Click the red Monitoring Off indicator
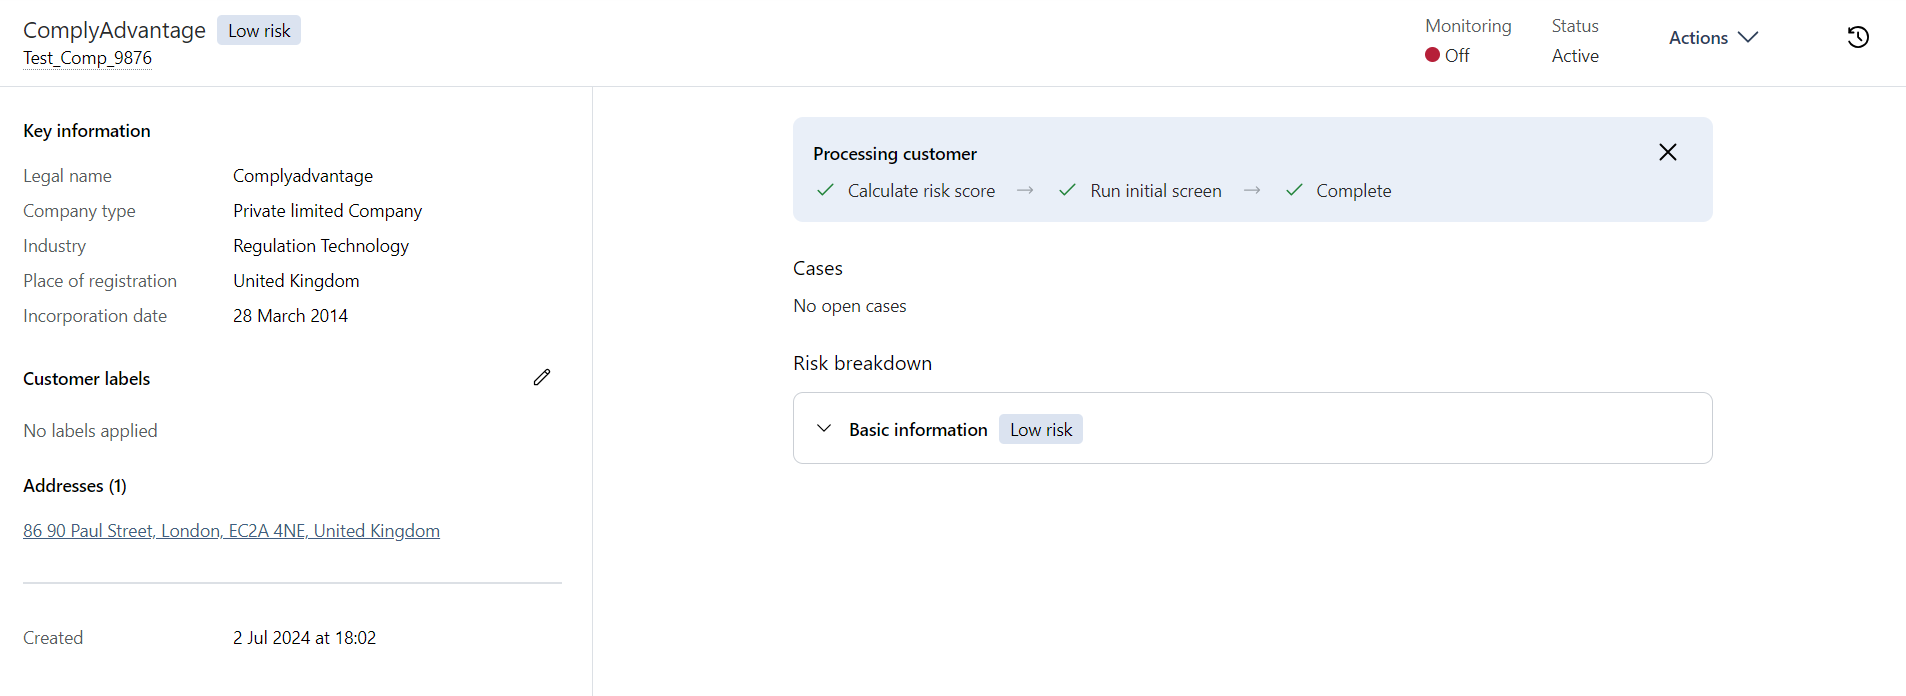Screen dimensions: 1906x696 tap(1432, 55)
